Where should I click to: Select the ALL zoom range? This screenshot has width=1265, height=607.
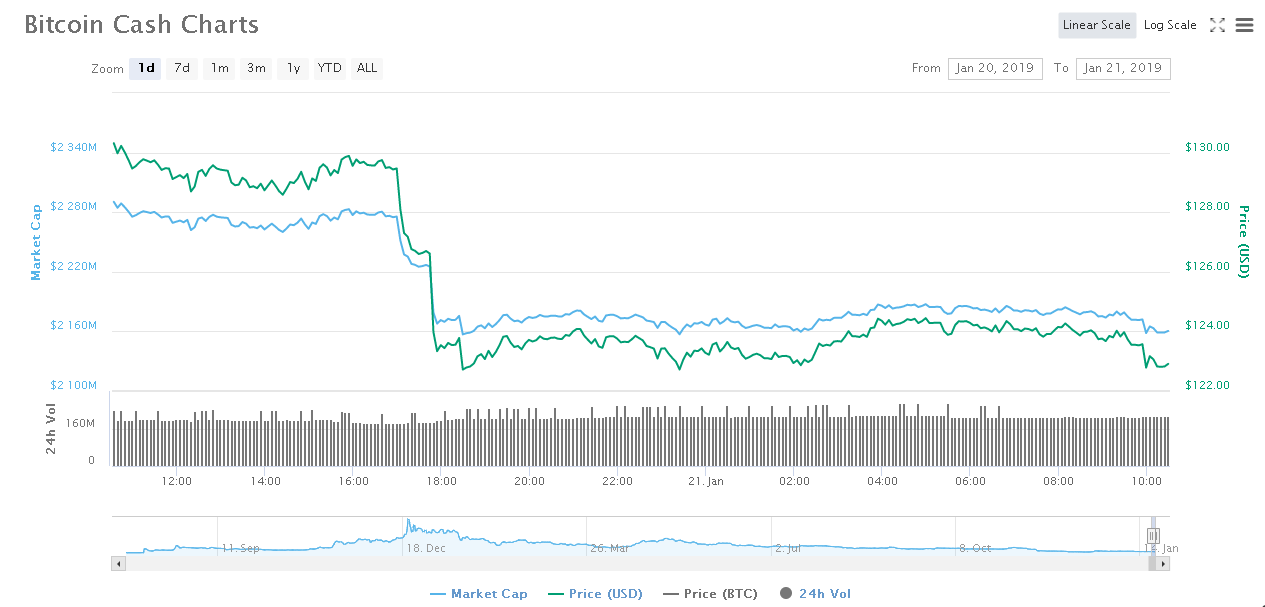[x=367, y=68]
